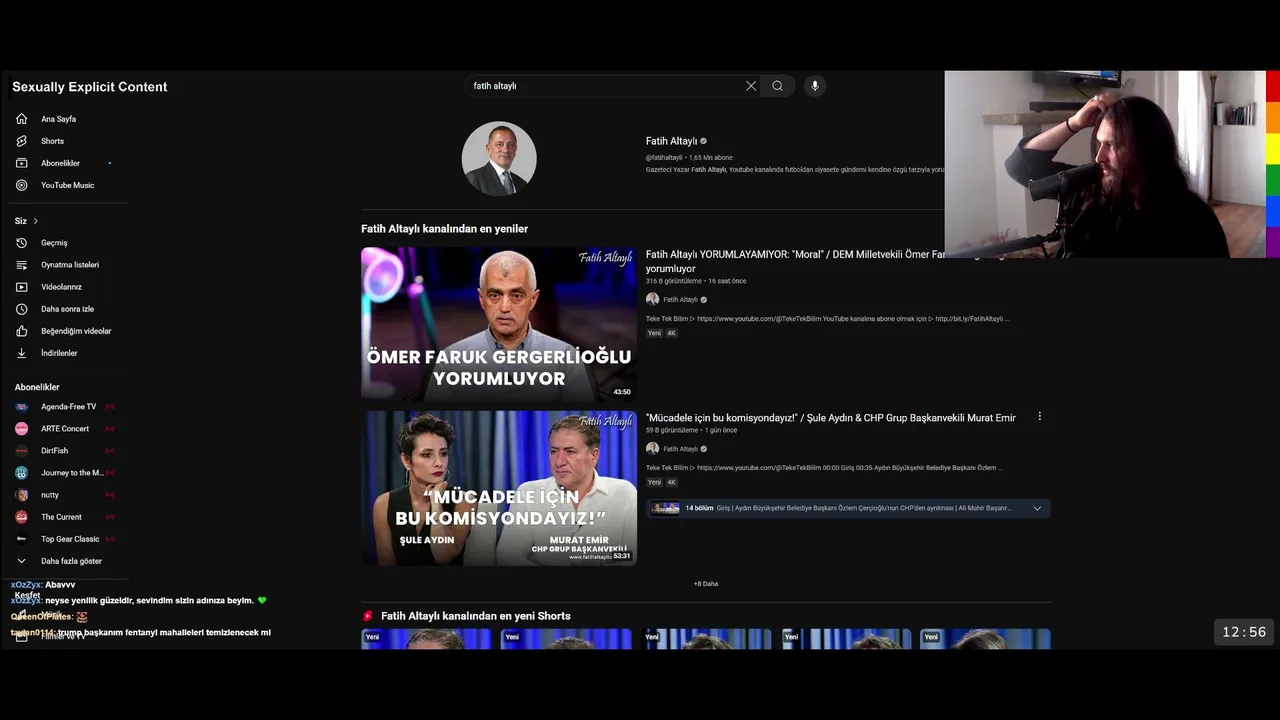The height and width of the screenshot is (720, 1280).
Task: Show more with +8 Daha
Action: coord(706,584)
